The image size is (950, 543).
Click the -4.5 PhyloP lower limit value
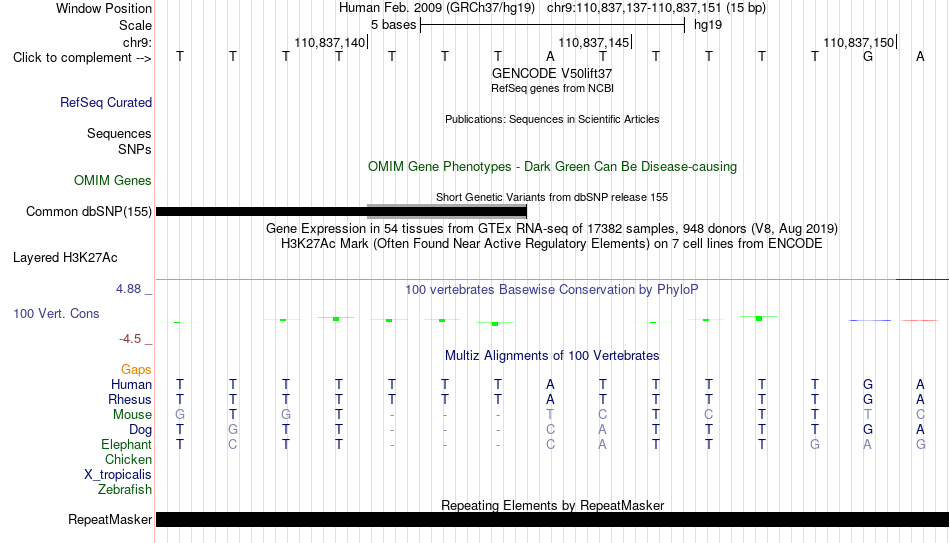(130, 339)
